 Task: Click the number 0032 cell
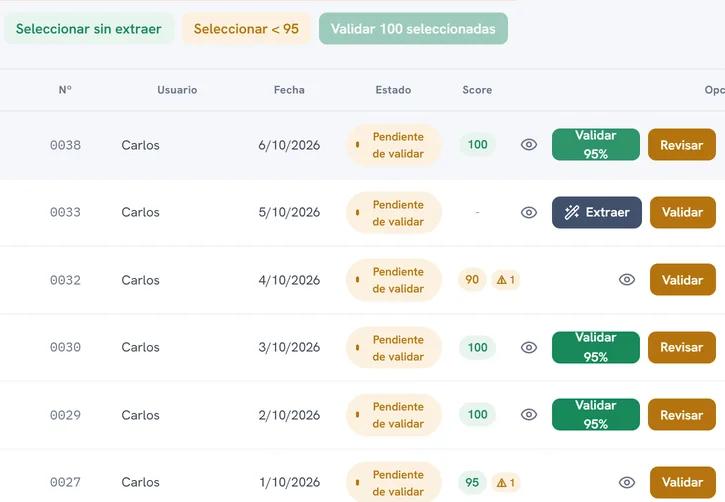pos(65,280)
